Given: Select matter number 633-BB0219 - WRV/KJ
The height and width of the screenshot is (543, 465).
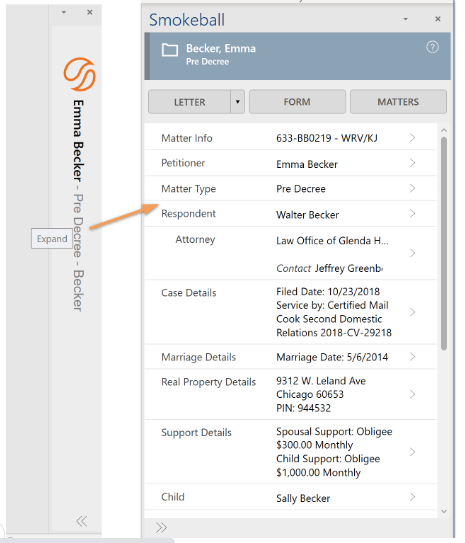Looking at the screenshot, I should point(327,138).
